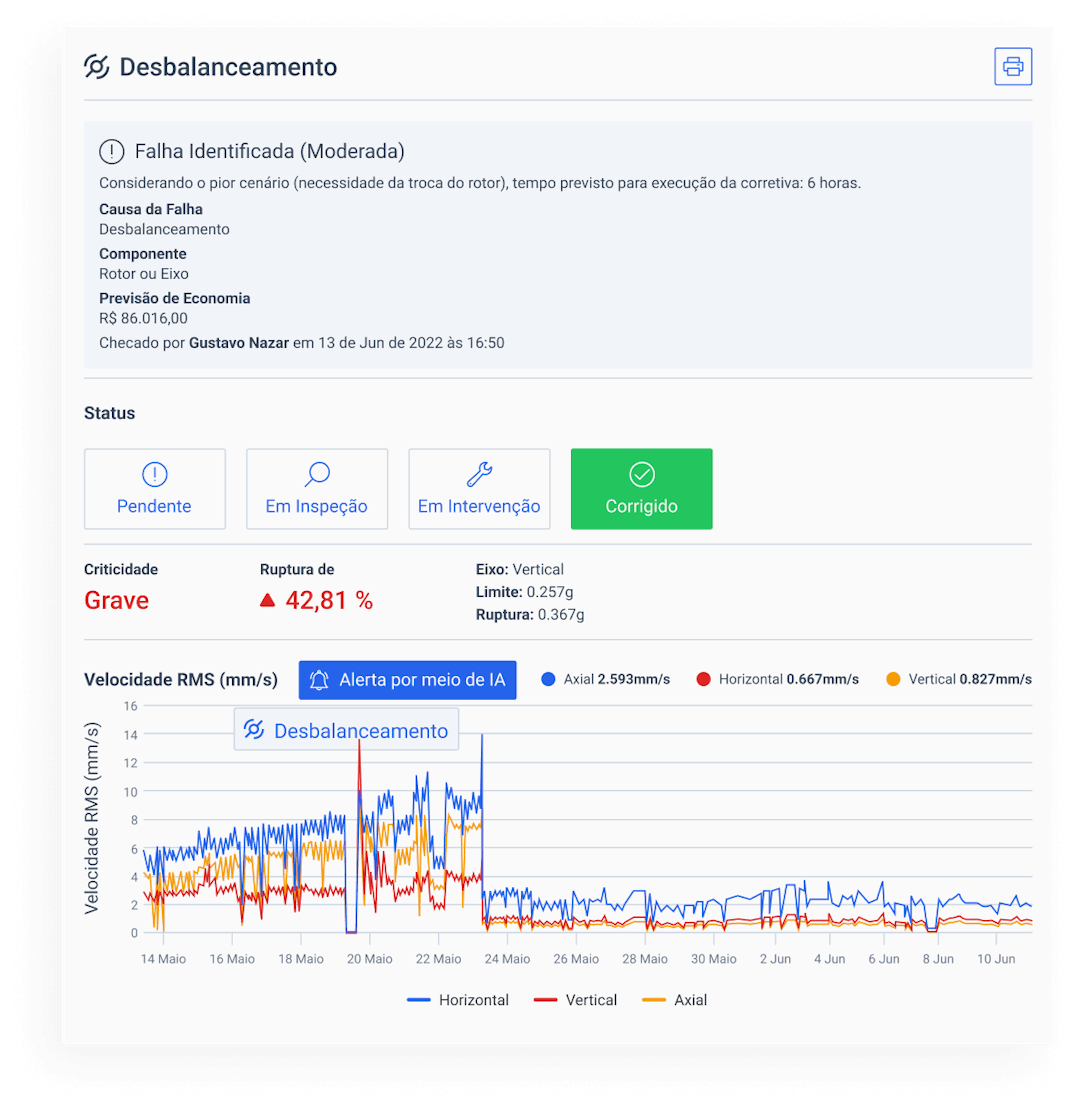Click the print icon button
The image size is (1080, 1109).
coord(1013,67)
